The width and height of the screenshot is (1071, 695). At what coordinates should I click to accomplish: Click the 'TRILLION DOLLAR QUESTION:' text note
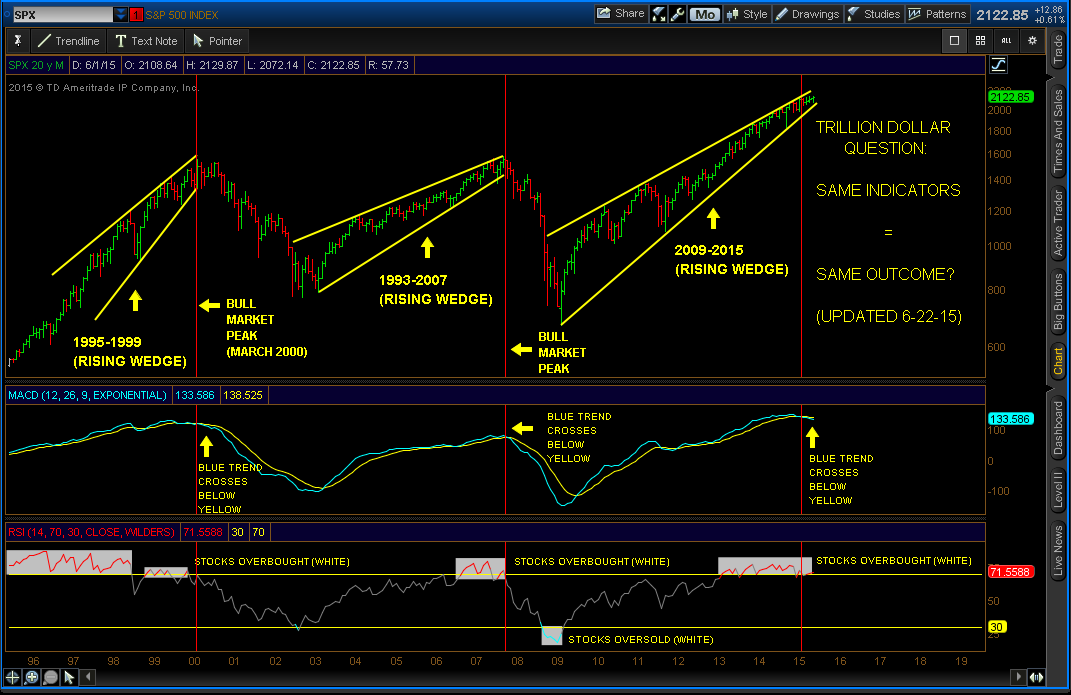coord(884,138)
